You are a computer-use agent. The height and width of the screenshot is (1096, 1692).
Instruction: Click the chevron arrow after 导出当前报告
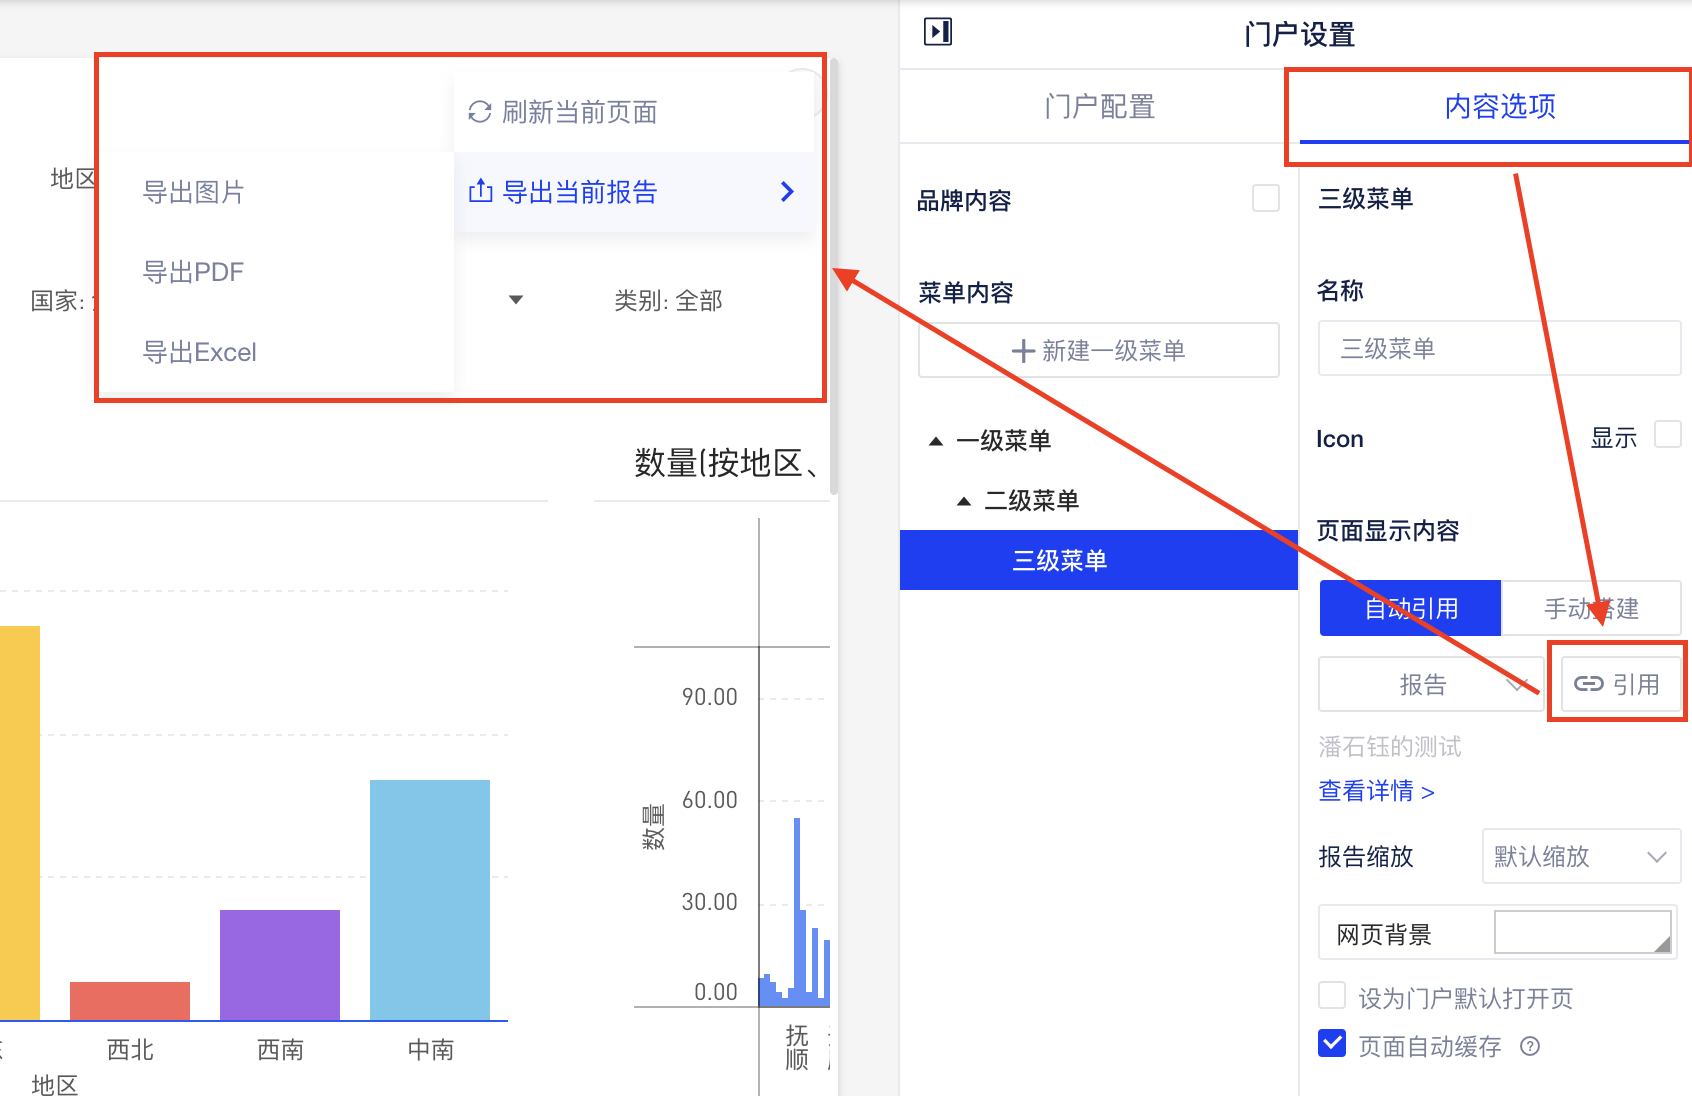(x=787, y=191)
